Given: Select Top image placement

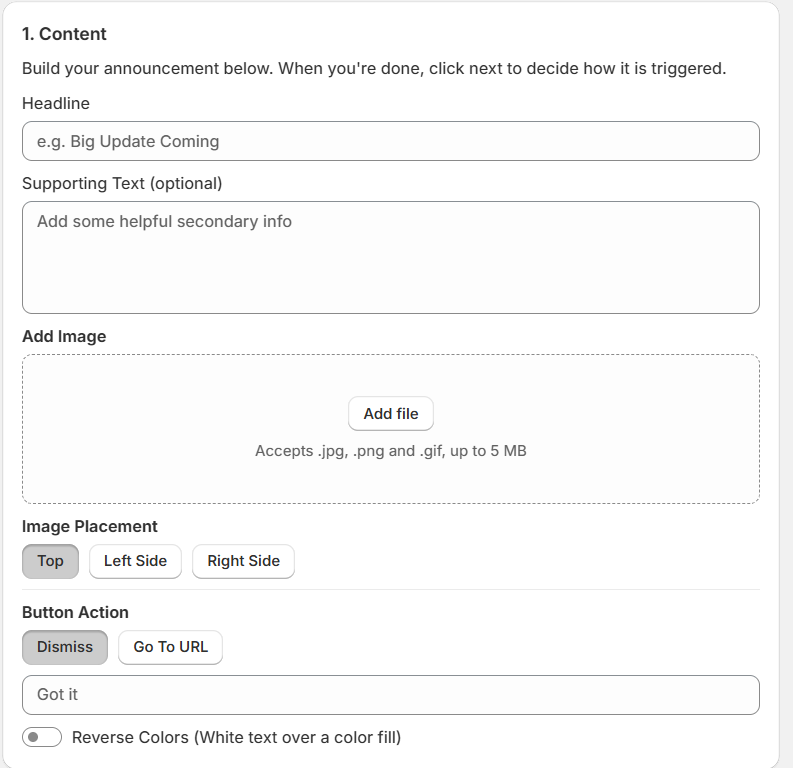Looking at the screenshot, I should (50, 561).
